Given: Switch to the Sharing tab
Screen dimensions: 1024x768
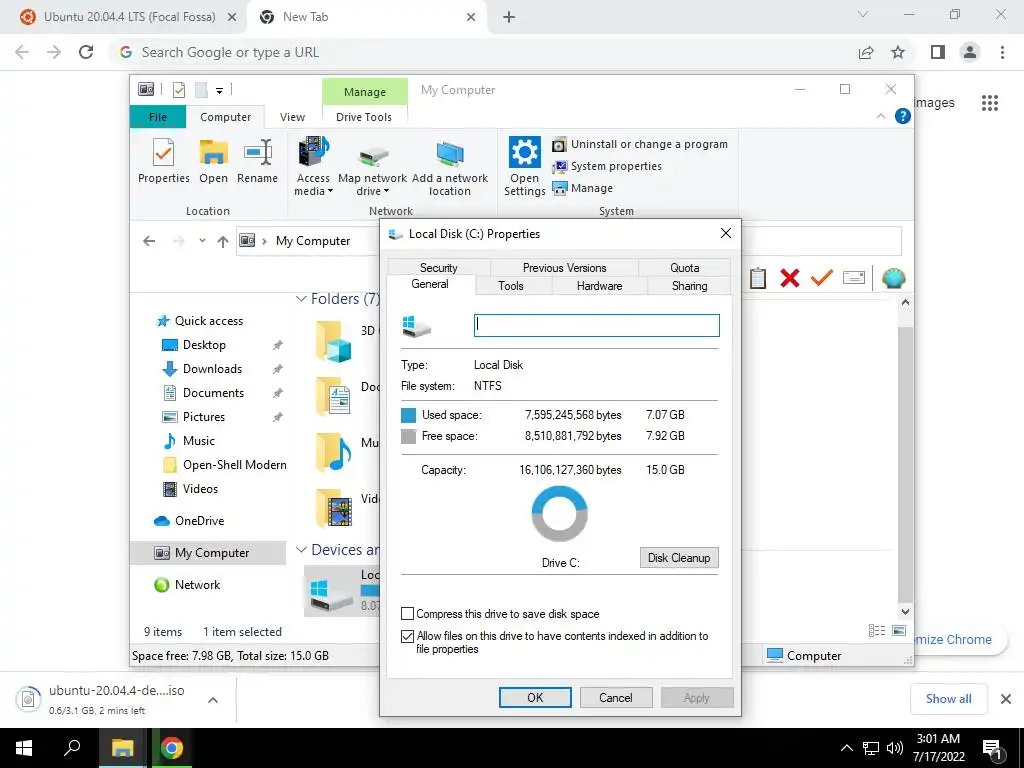Looking at the screenshot, I should click(689, 285).
